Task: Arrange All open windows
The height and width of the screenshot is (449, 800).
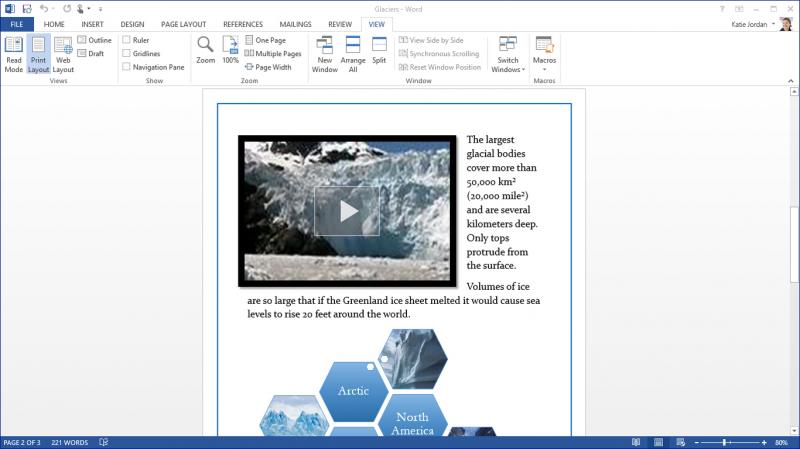Action: pyautogui.click(x=353, y=54)
